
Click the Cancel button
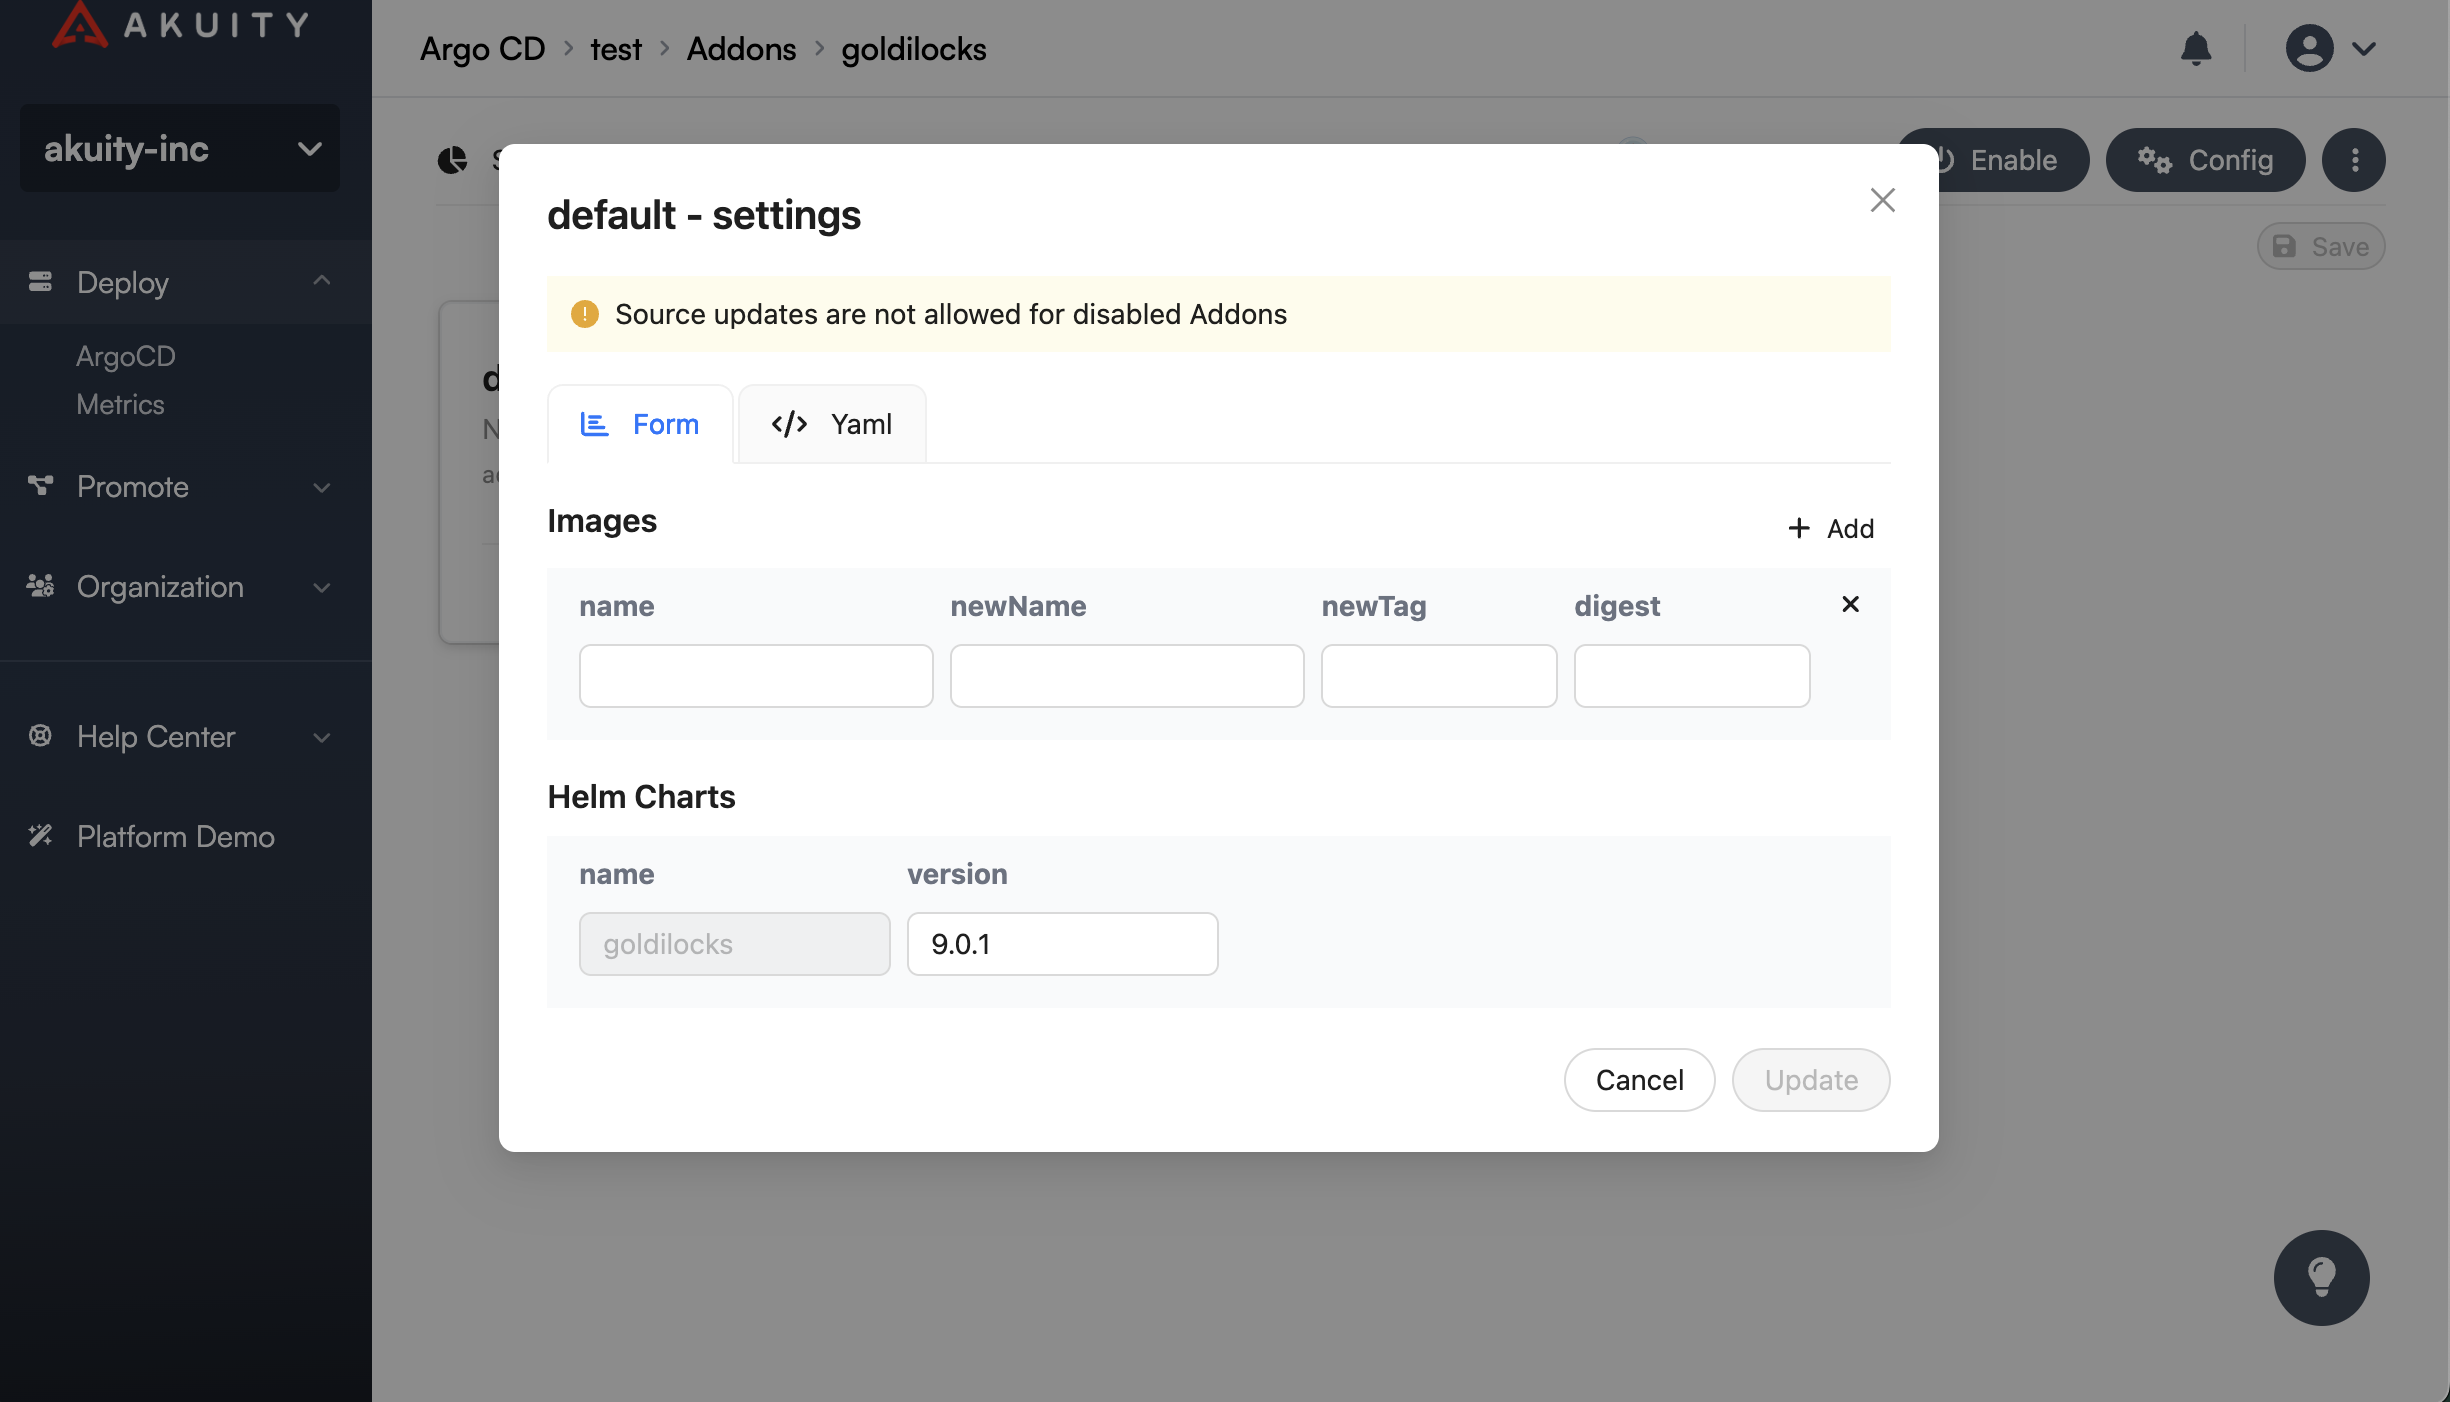(1639, 1080)
